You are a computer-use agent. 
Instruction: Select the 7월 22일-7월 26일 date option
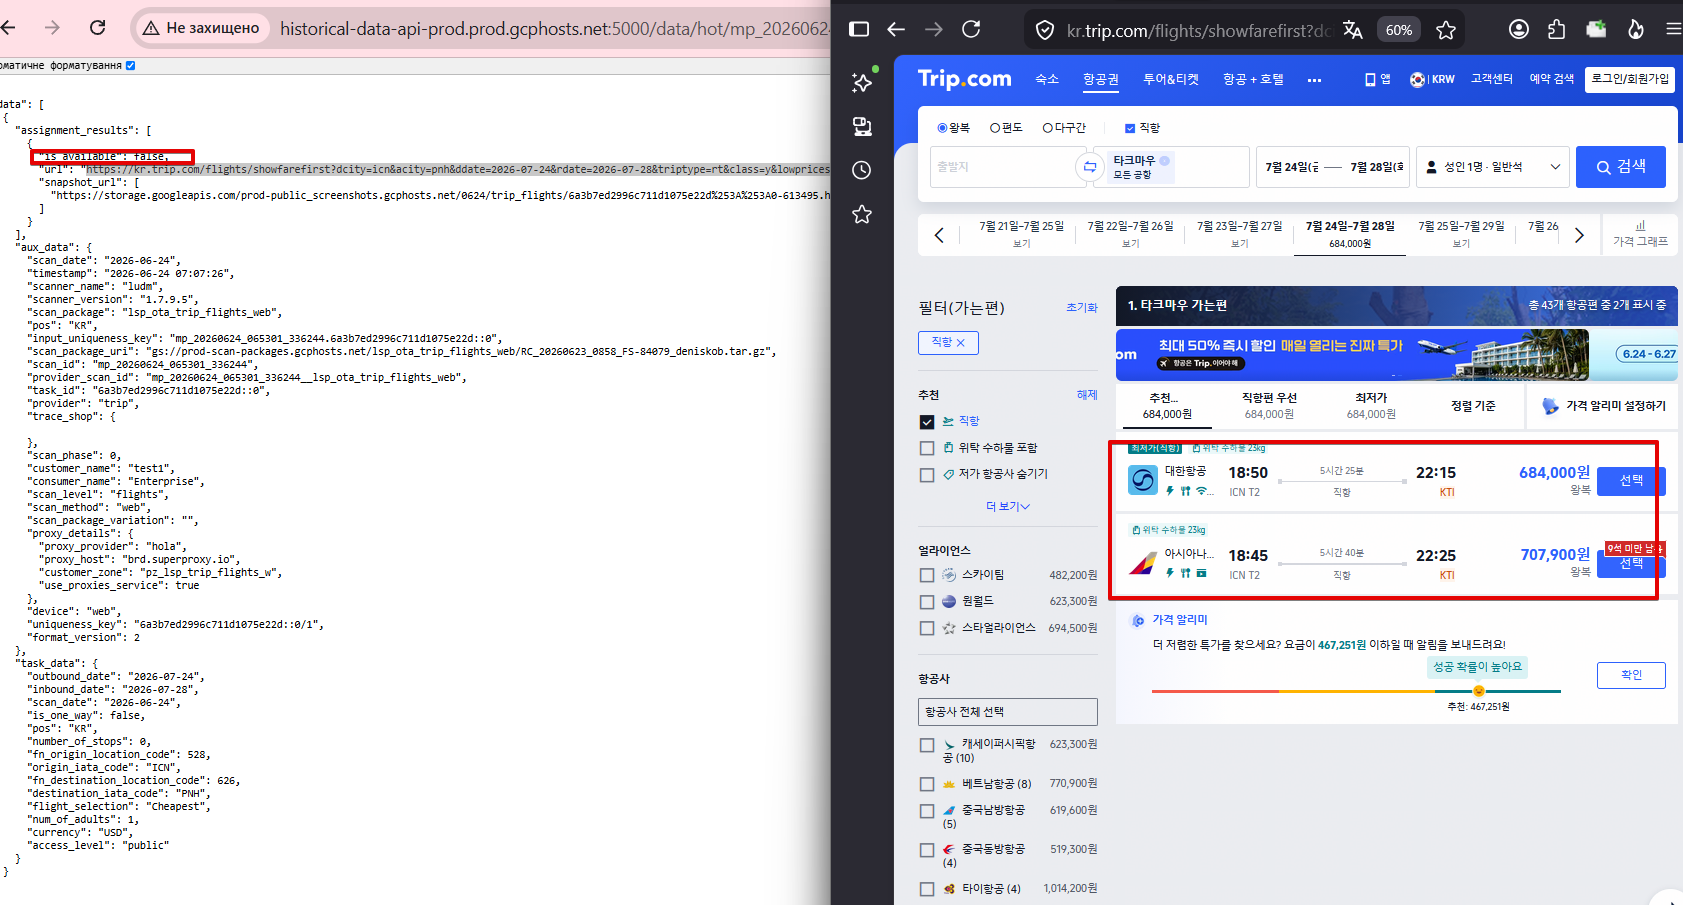(1131, 234)
